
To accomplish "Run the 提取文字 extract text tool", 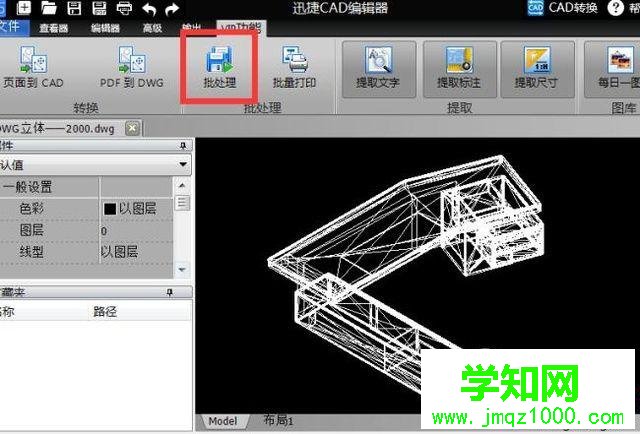I will [x=379, y=69].
